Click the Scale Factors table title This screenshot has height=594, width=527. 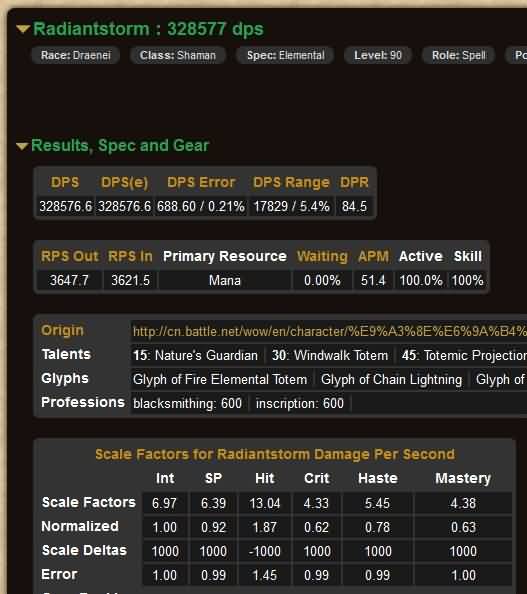point(275,454)
